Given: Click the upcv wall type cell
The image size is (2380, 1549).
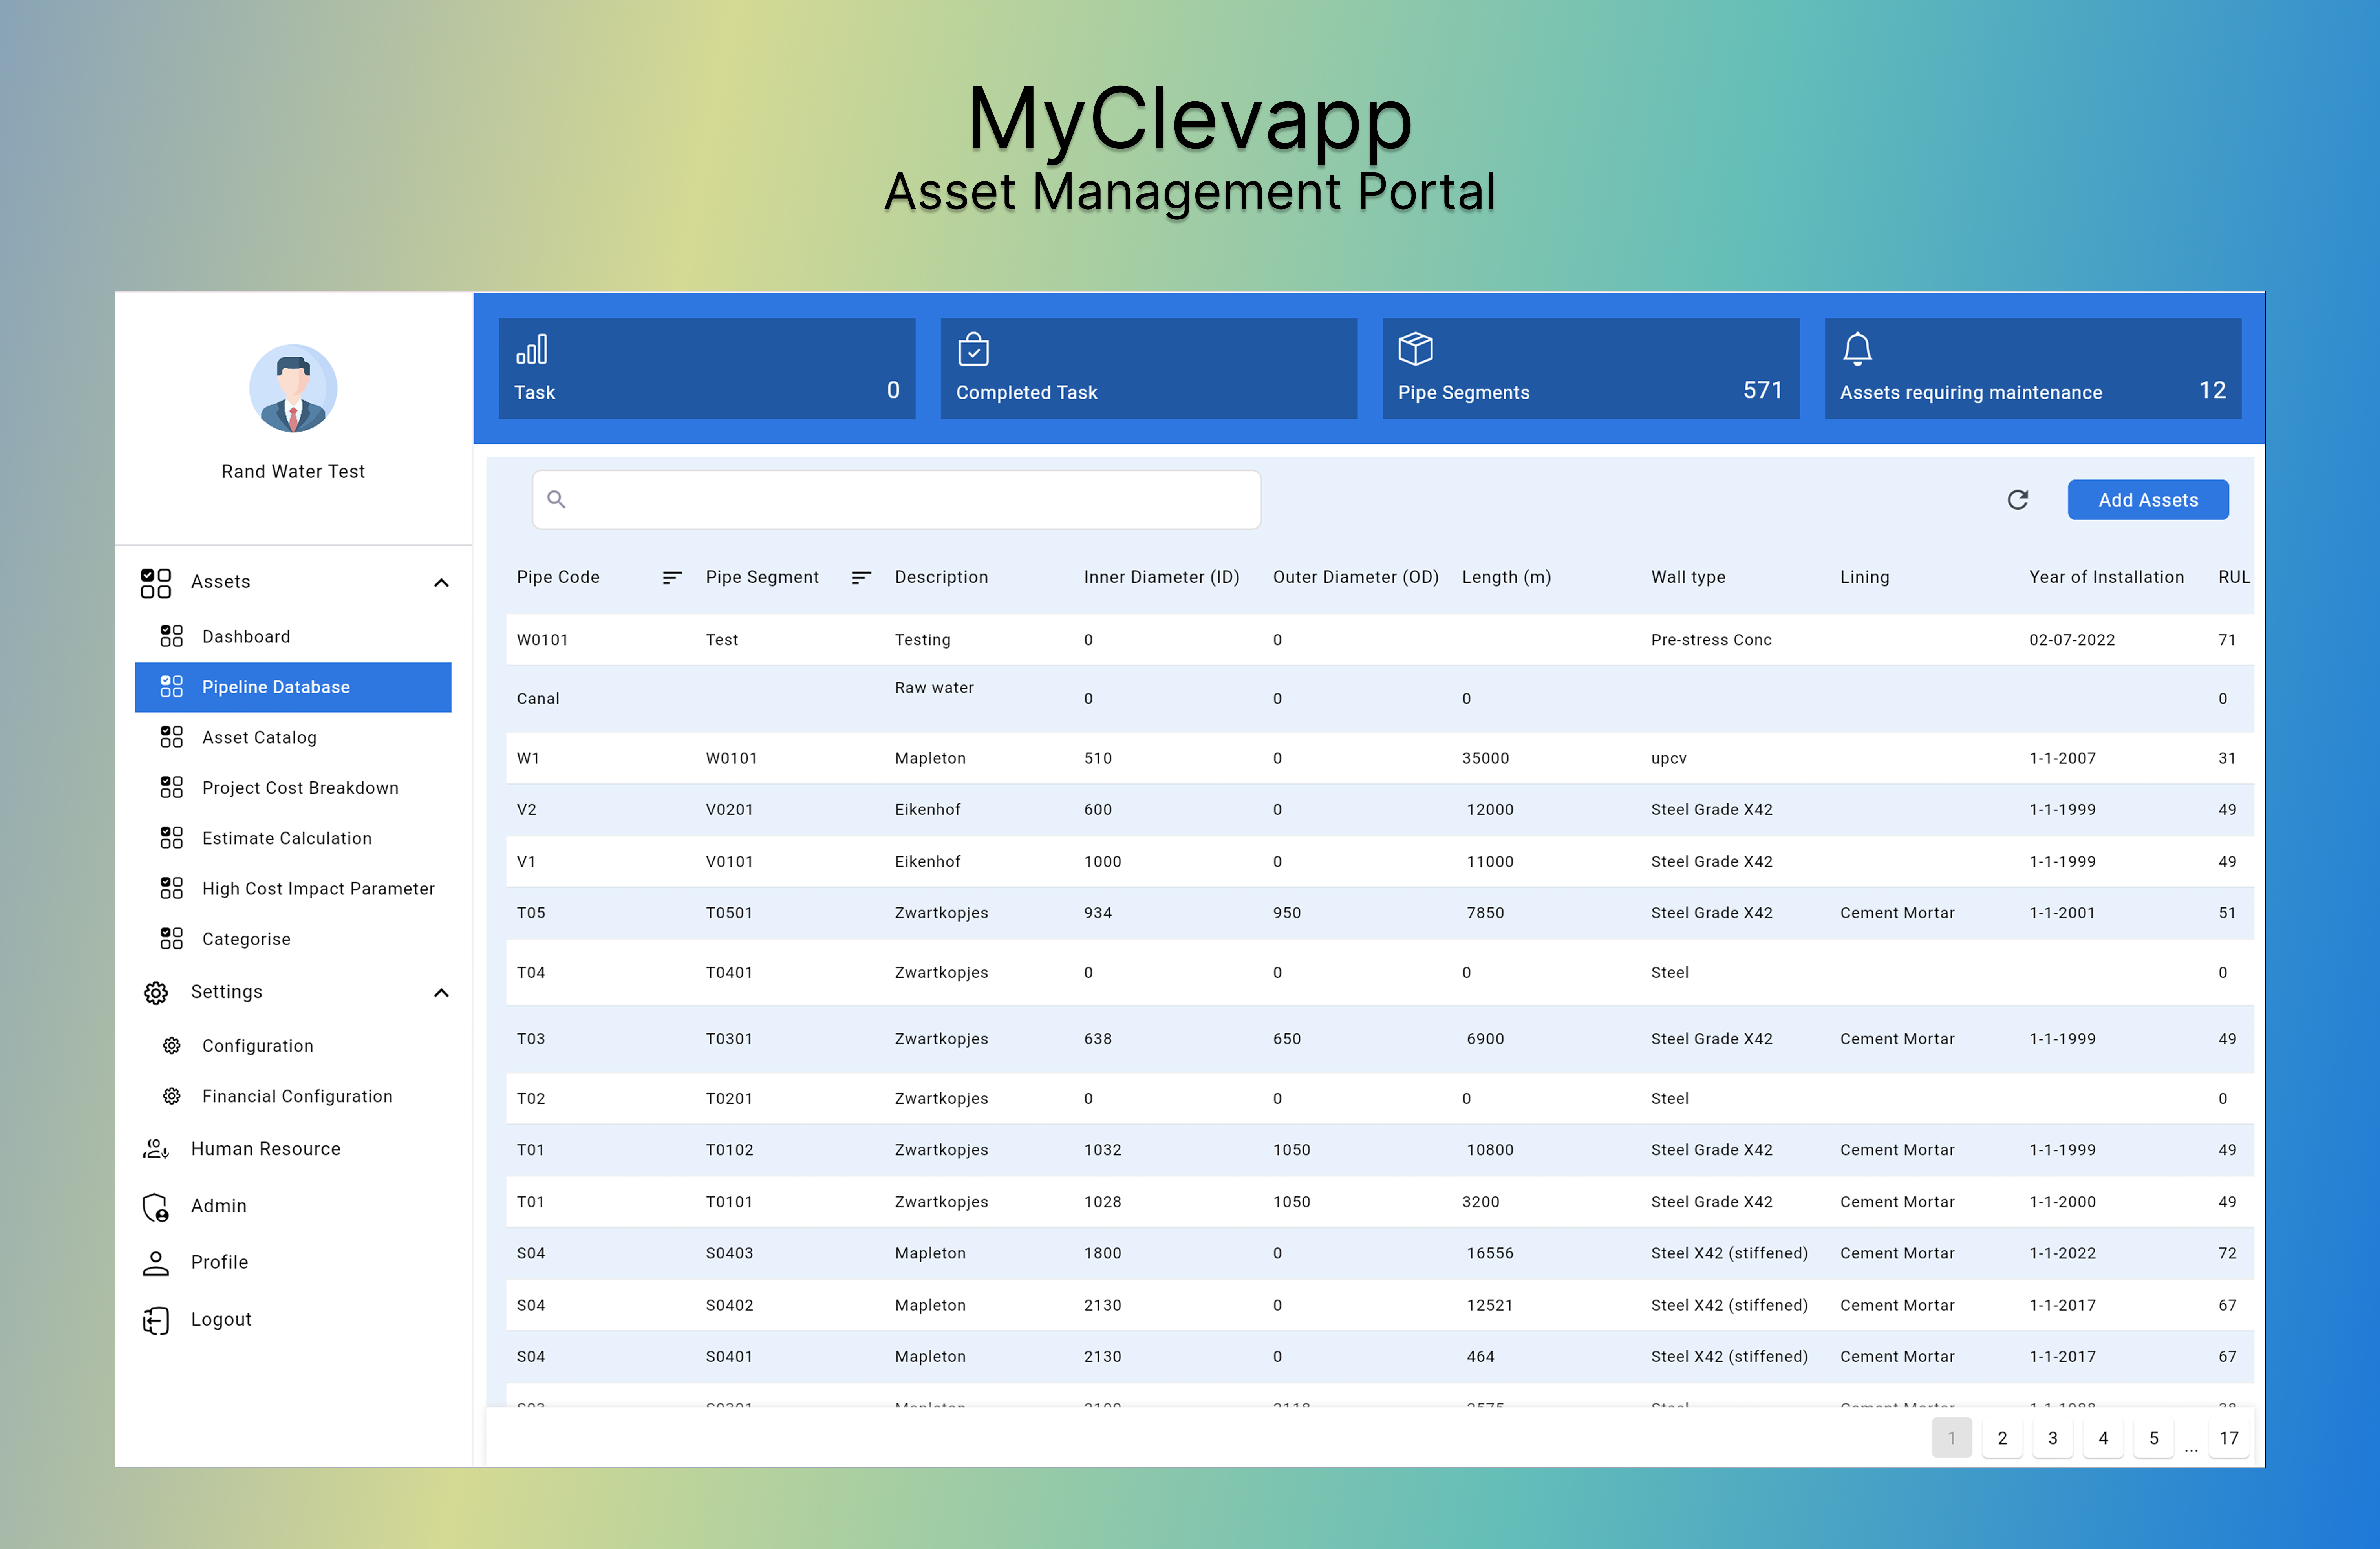Looking at the screenshot, I should click(x=1669, y=759).
